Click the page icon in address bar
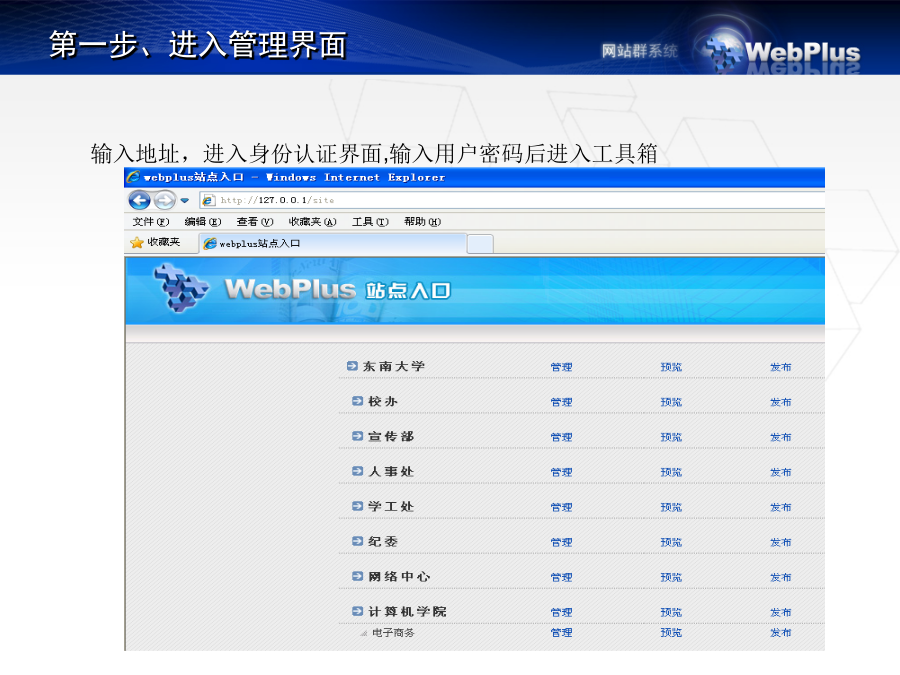Image resolution: width=900 pixels, height=675 pixels. point(208,200)
